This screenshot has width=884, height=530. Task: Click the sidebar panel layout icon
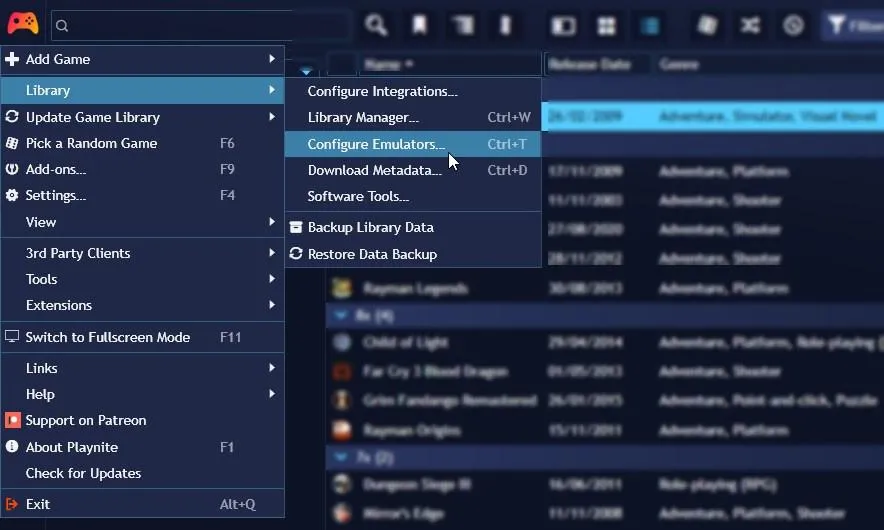pyautogui.click(x=563, y=26)
